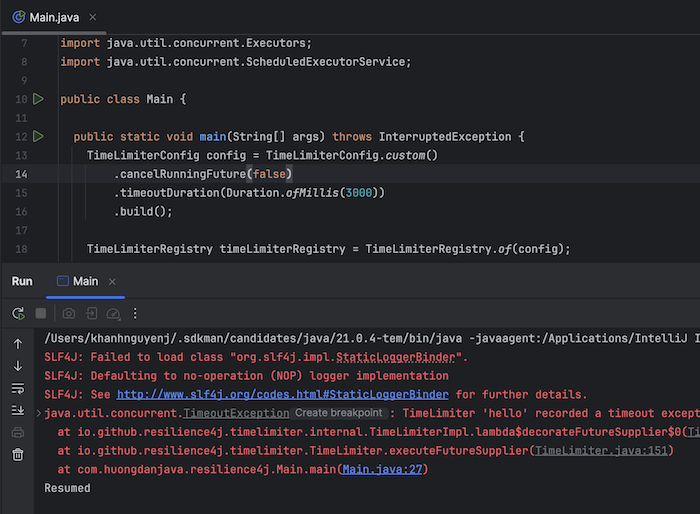Jump up the stack trace arrow
Screen dimensions: 700x514
18,344
